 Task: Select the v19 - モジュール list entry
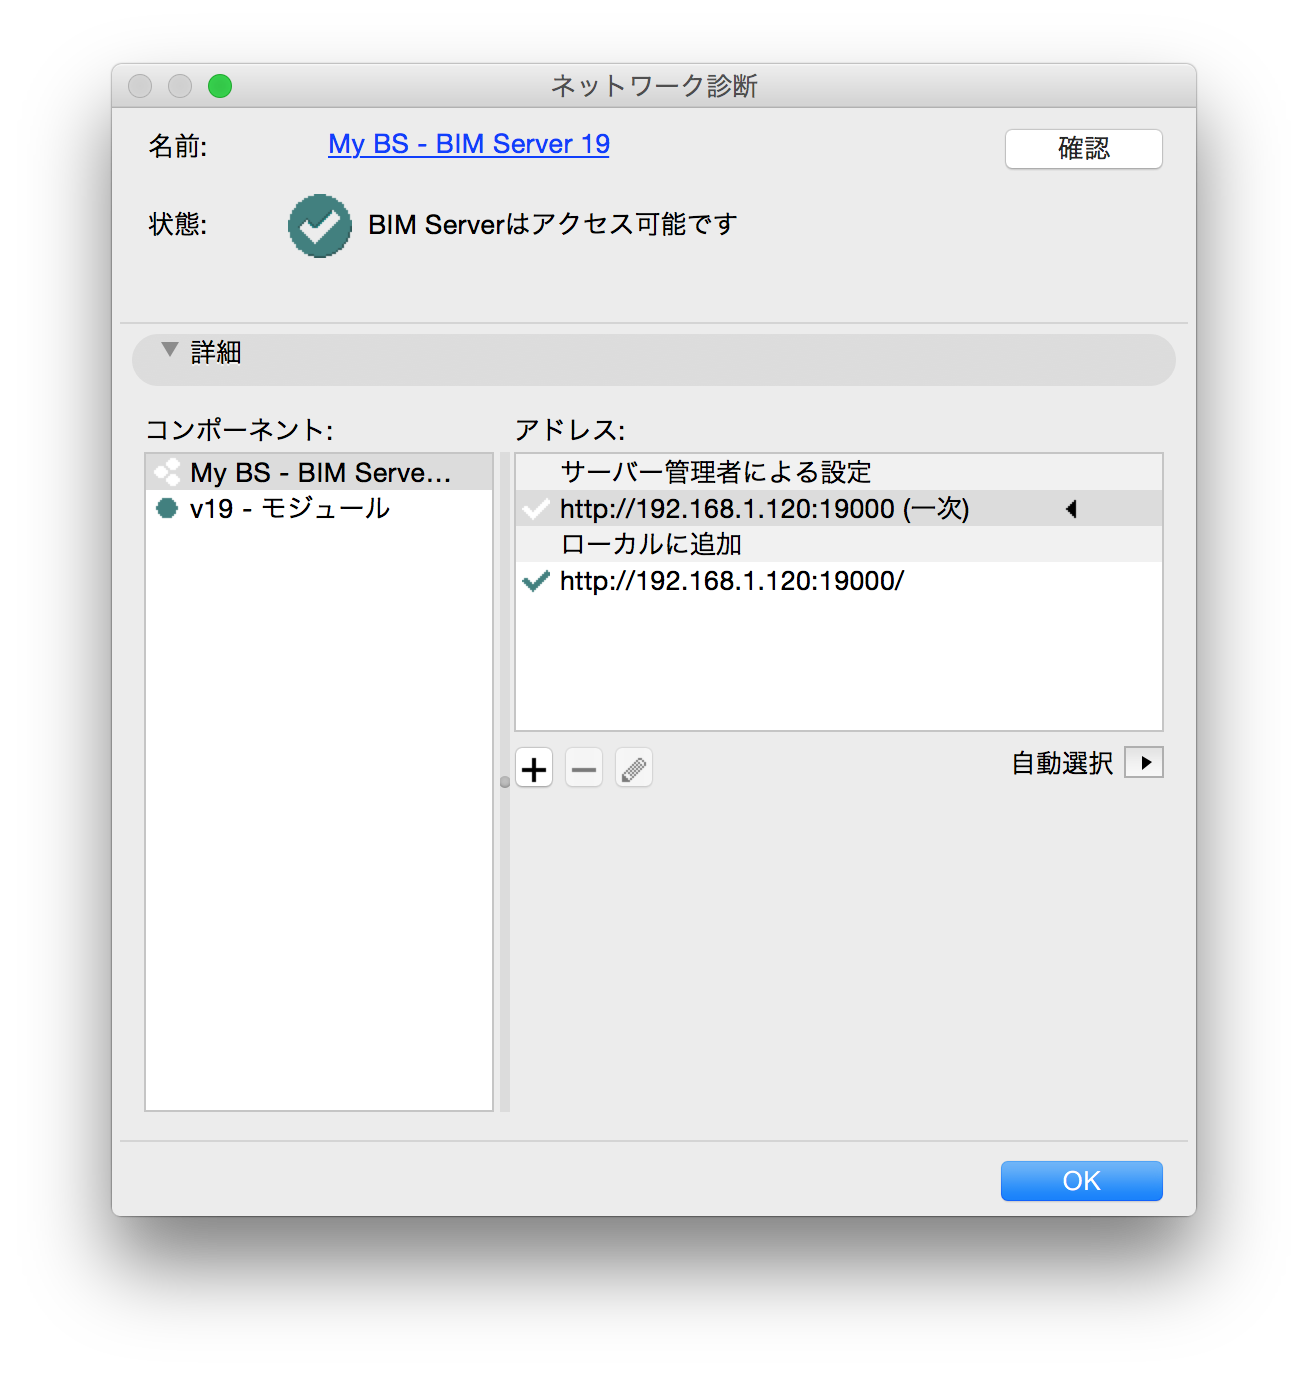290,508
